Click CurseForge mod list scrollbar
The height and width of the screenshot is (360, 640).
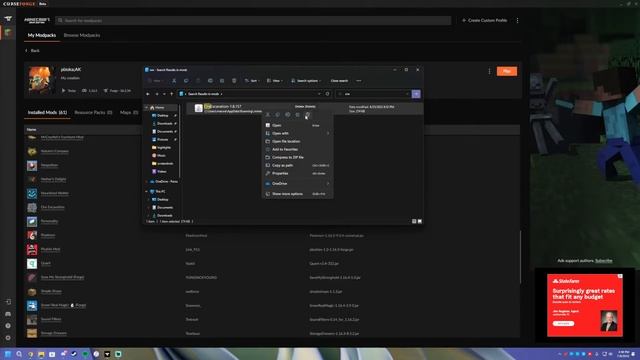tap(520, 256)
